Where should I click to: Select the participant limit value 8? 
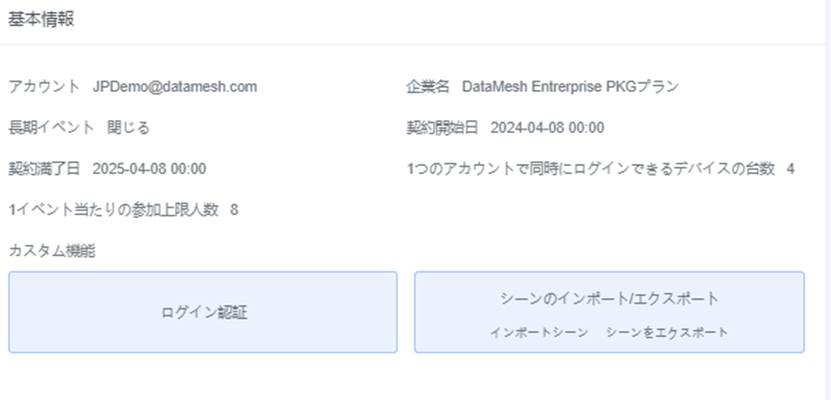pyautogui.click(x=234, y=210)
